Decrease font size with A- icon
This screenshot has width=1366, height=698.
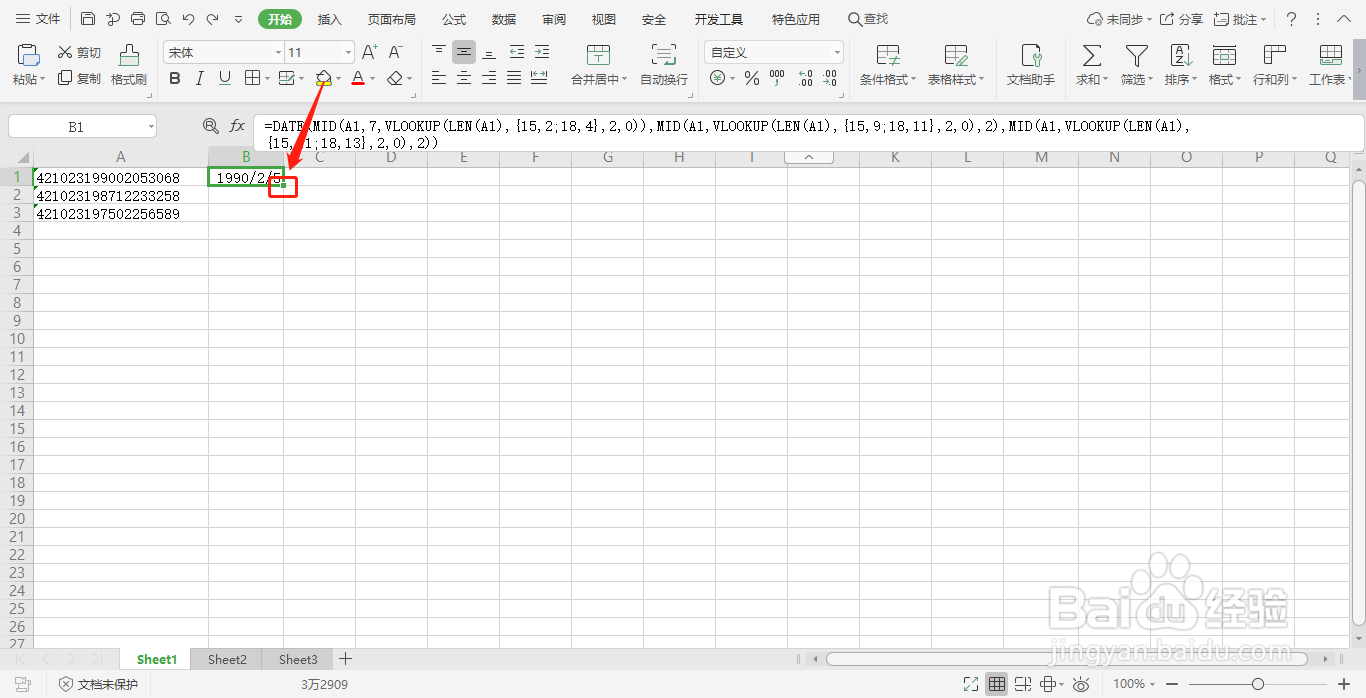click(395, 52)
